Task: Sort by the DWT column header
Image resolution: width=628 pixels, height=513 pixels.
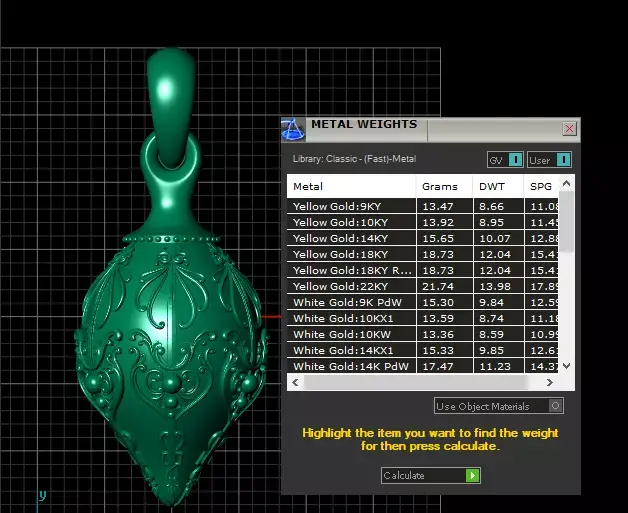Action: (499, 187)
